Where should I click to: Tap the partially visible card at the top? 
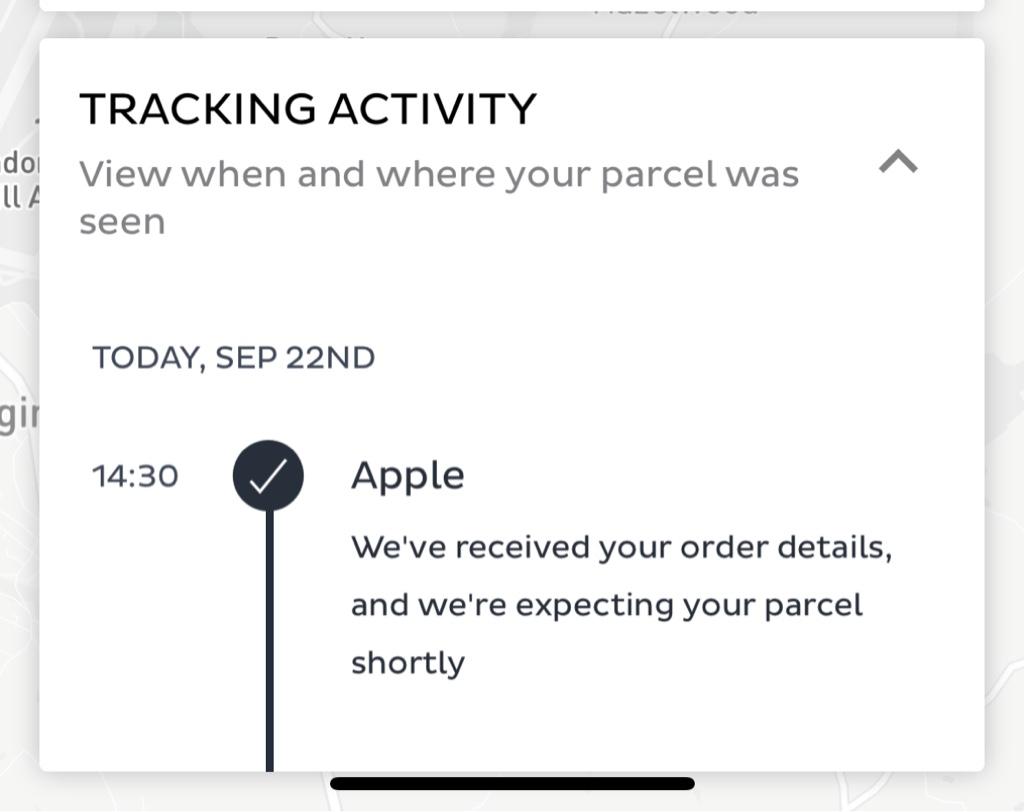click(x=512, y=5)
